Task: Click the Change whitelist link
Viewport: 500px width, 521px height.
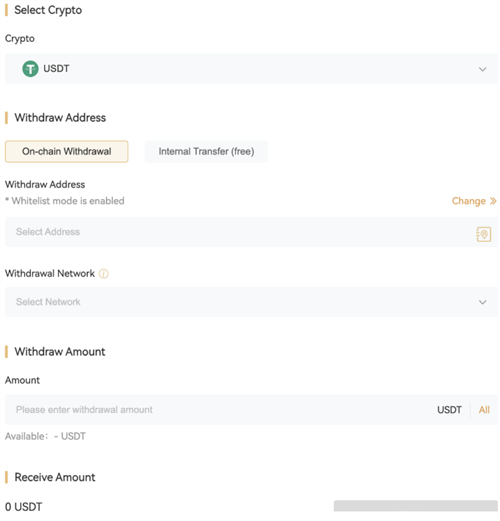Action: click(469, 201)
